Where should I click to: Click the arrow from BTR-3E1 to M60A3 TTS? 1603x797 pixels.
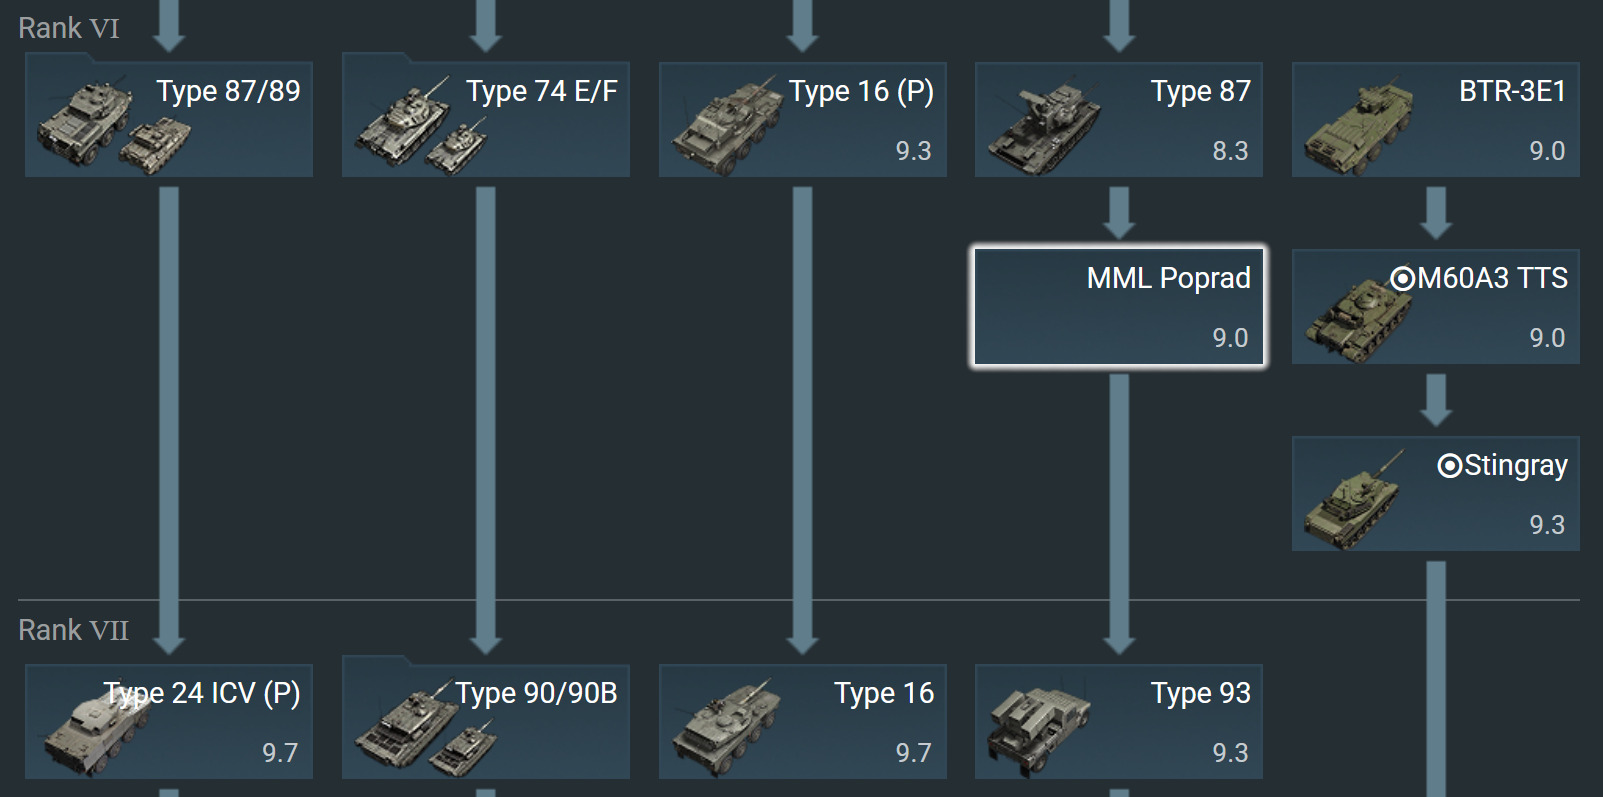pos(1436,213)
